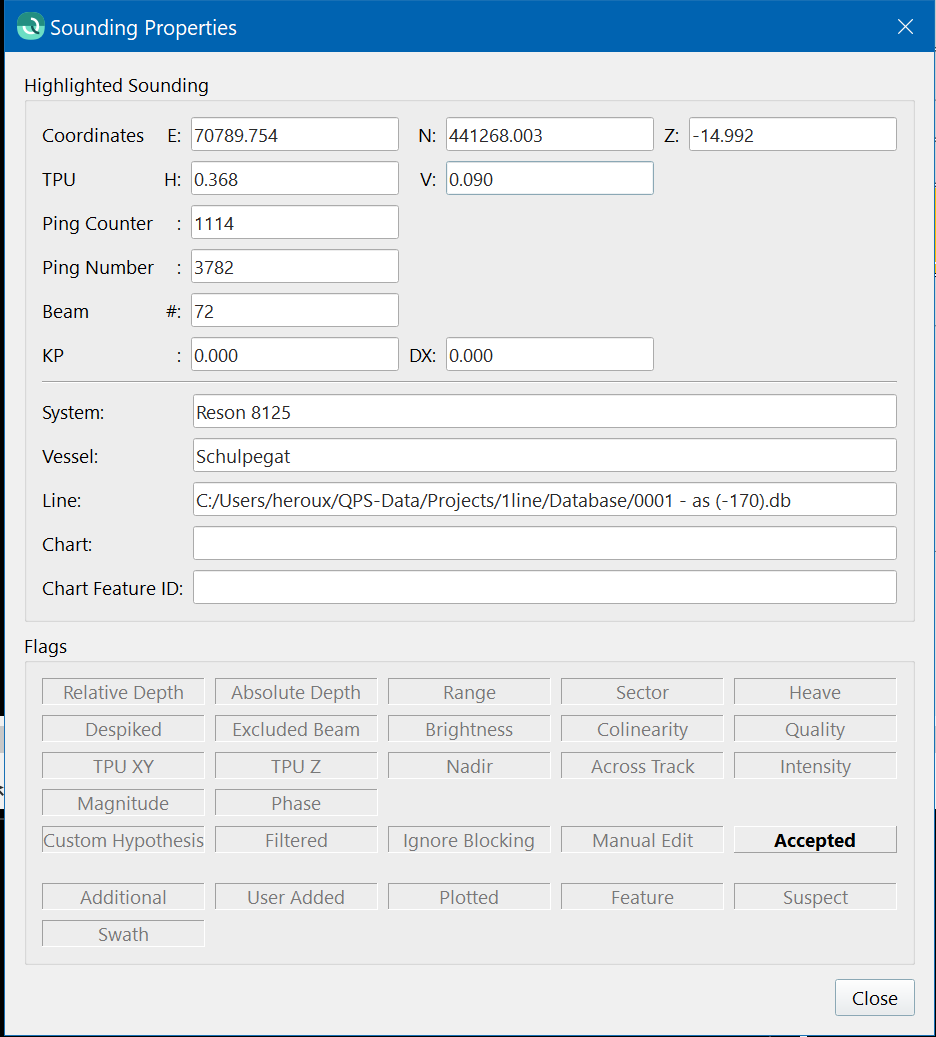Screen dimensions: 936x1037
Task: Toggle the Range flag
Action: [x=469, y=692]
